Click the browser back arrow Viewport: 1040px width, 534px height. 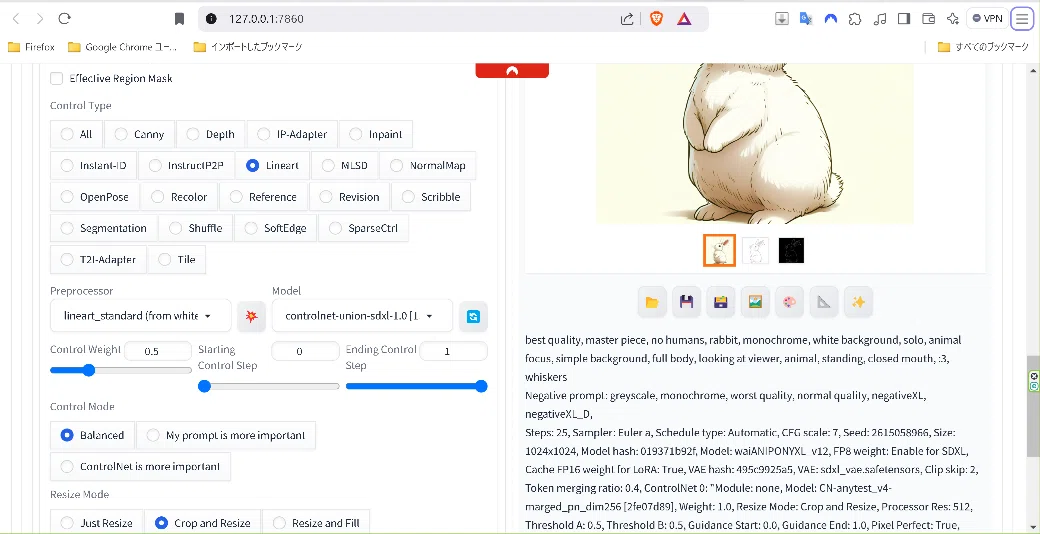pos(17,19)
